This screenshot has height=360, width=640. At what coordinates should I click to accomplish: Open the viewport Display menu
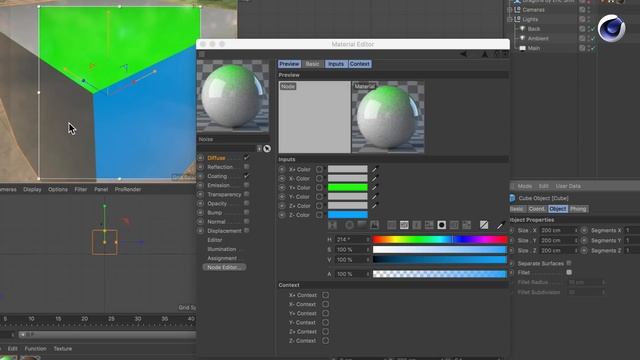32,189
